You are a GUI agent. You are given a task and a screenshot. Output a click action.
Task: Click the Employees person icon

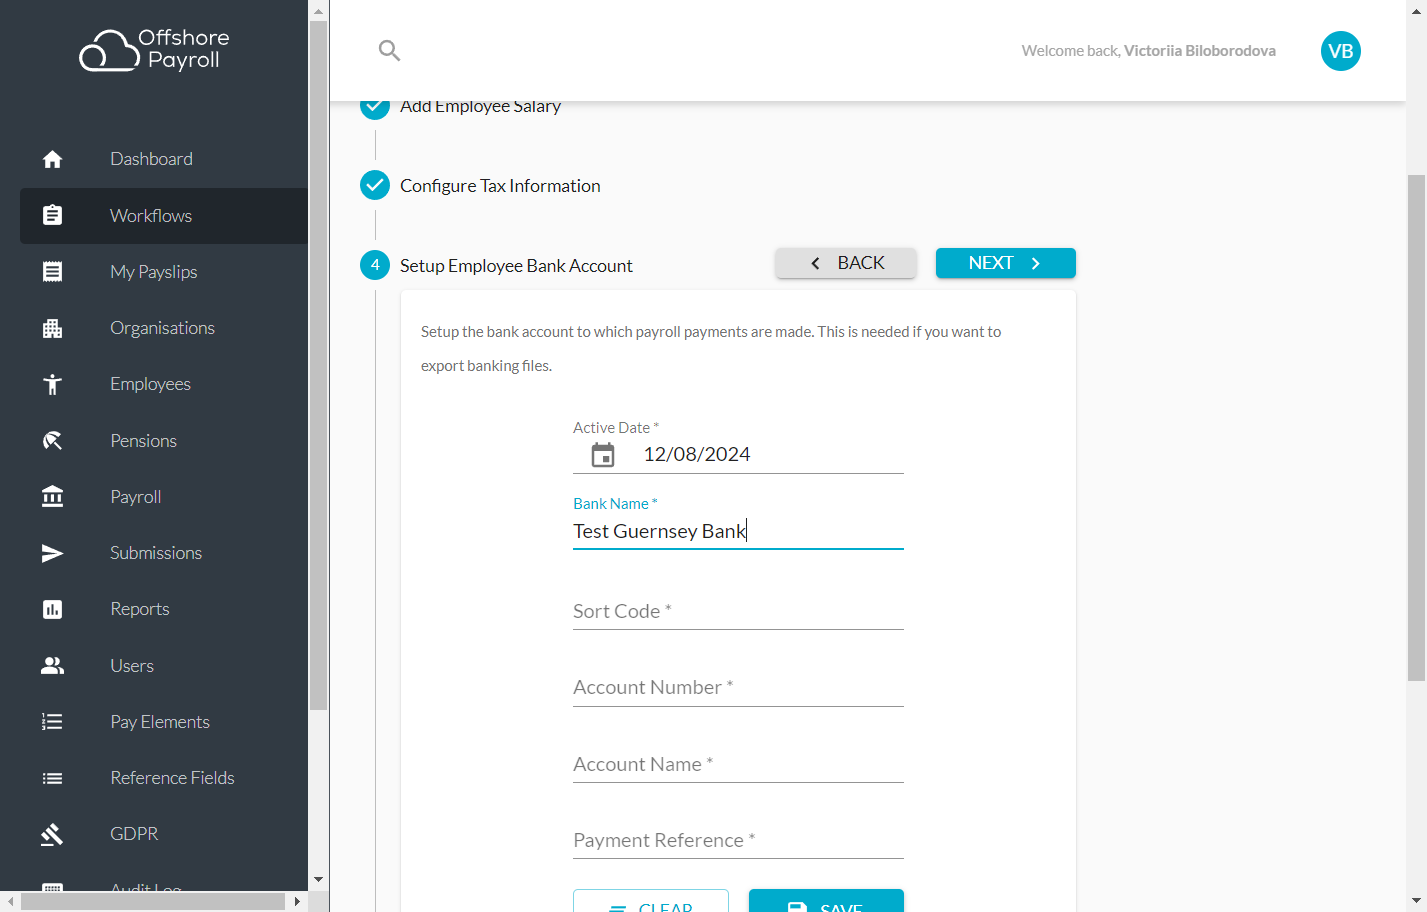pyautogui.click(x=53, y=384)
